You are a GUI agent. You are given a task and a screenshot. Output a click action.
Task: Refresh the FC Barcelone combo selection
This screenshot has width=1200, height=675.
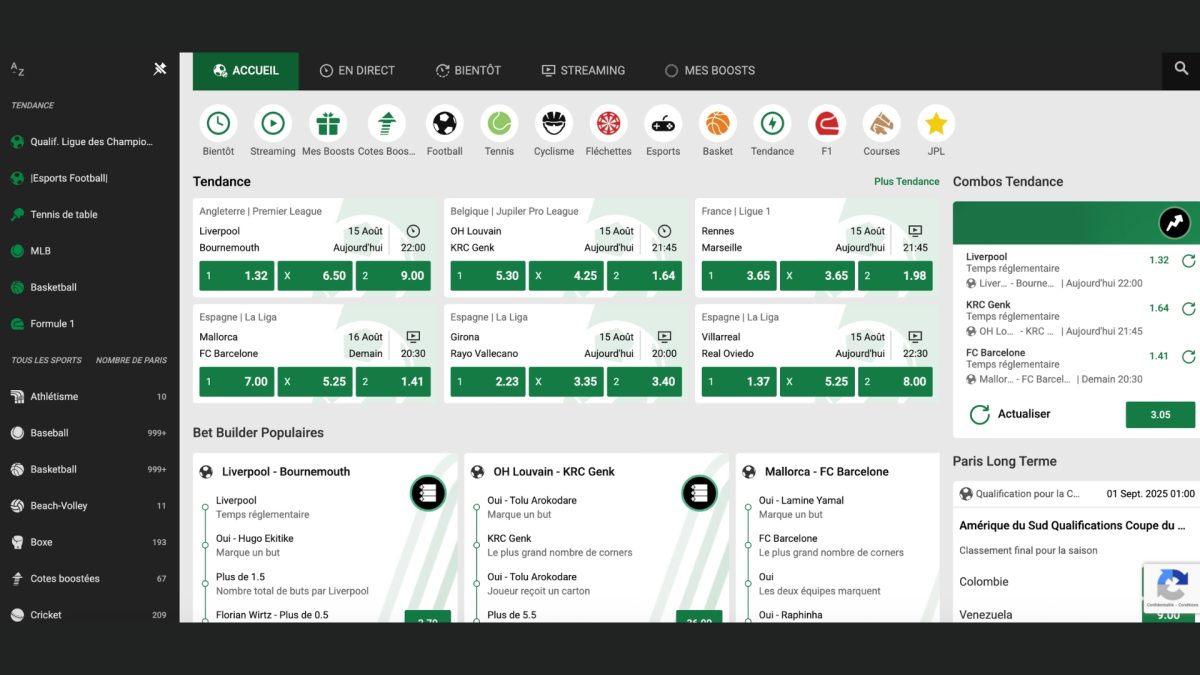pos(1188,357)
